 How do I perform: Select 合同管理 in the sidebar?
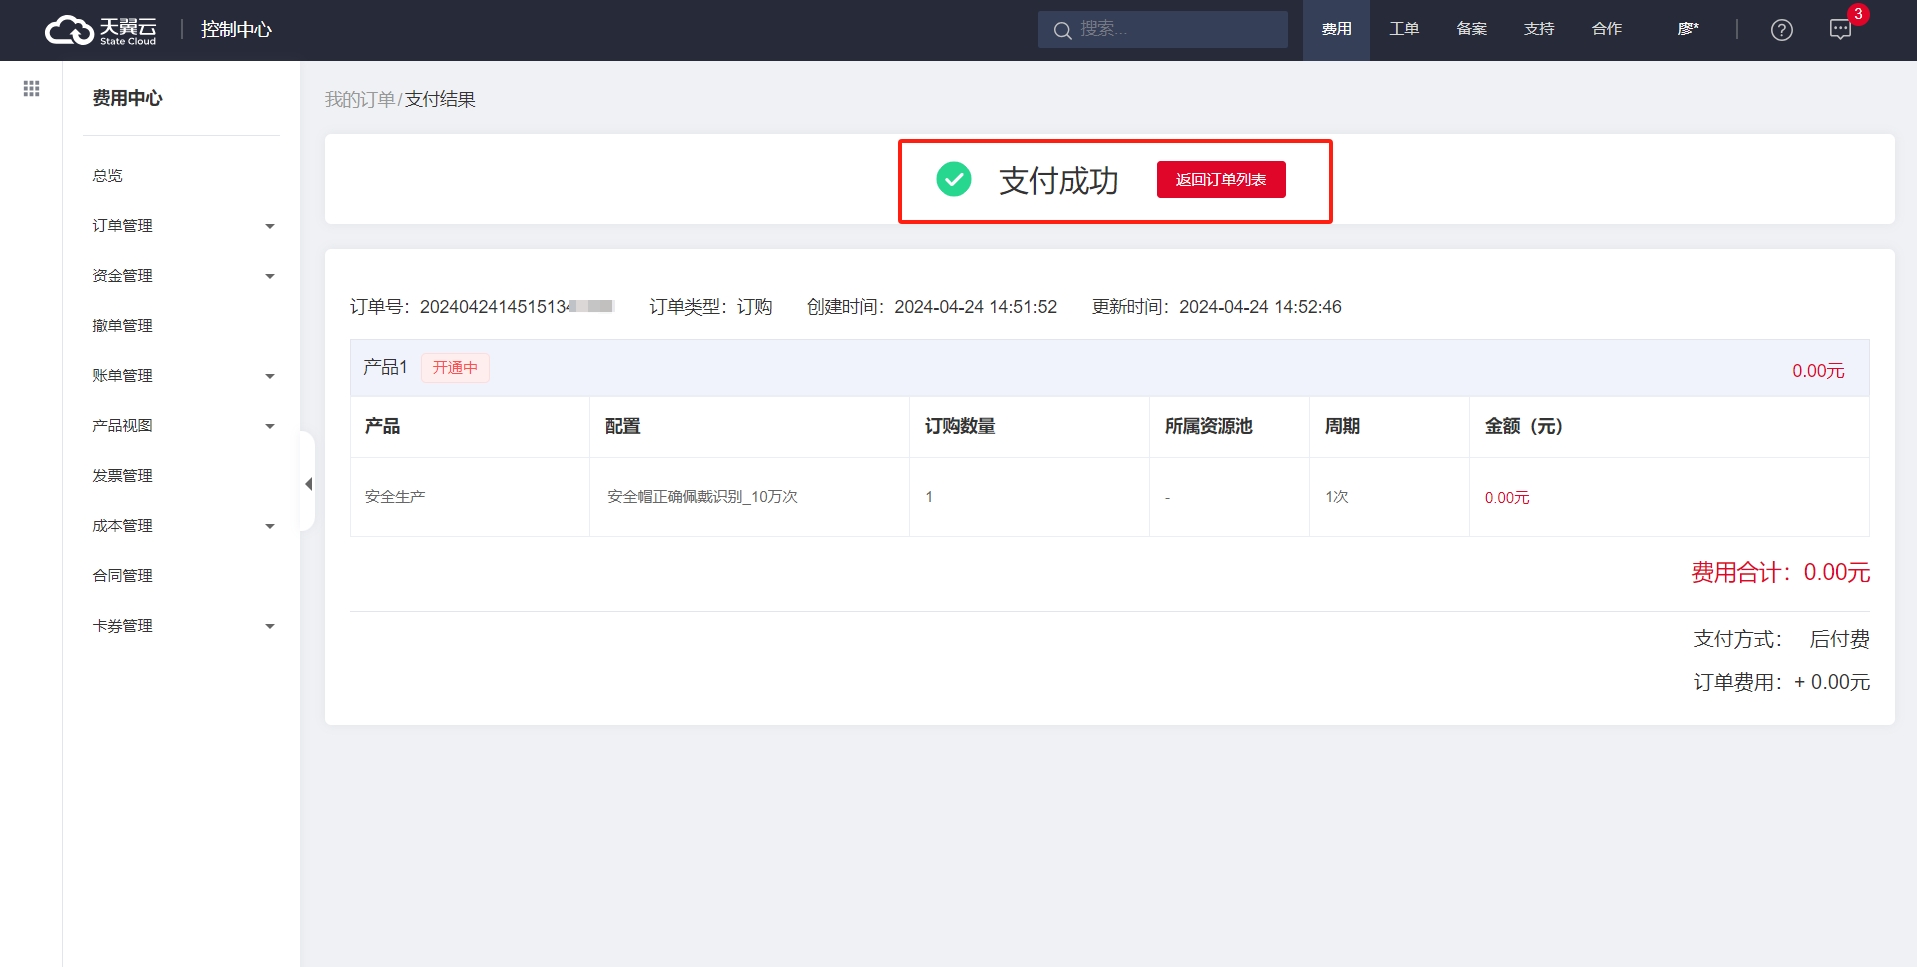point(123,575)
